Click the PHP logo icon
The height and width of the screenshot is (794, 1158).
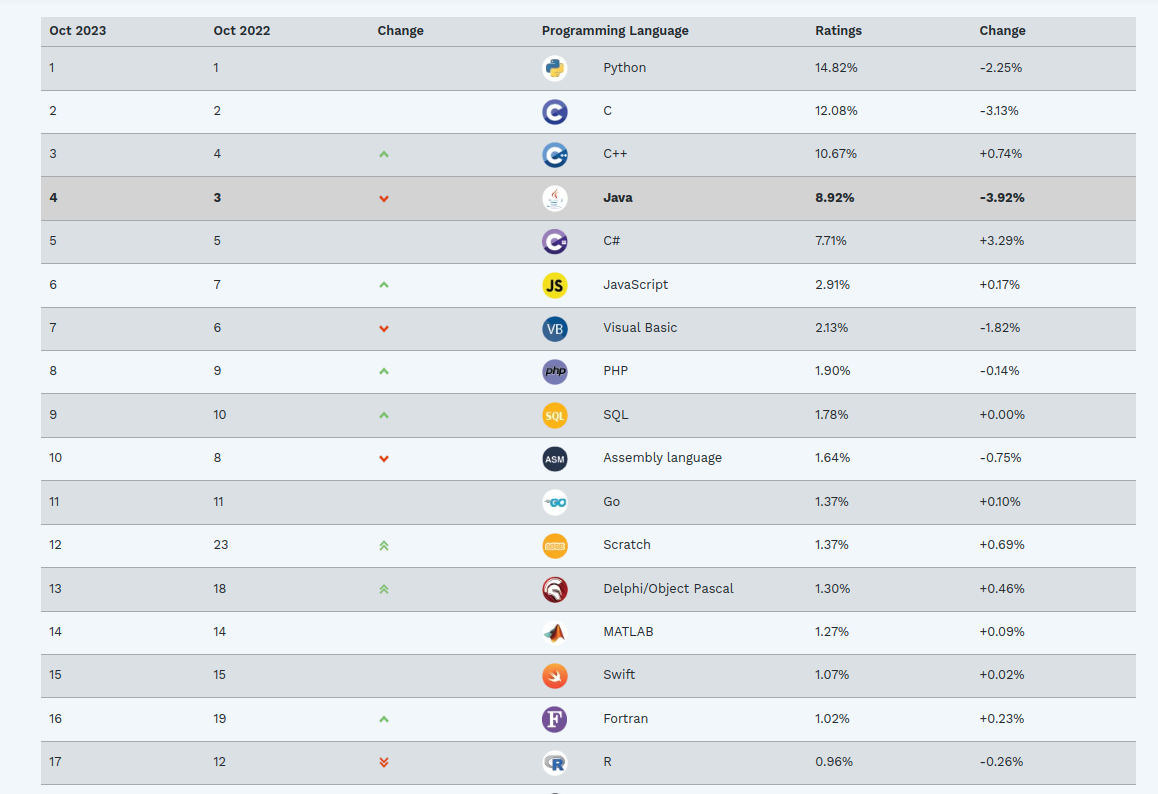click(554, 371)
